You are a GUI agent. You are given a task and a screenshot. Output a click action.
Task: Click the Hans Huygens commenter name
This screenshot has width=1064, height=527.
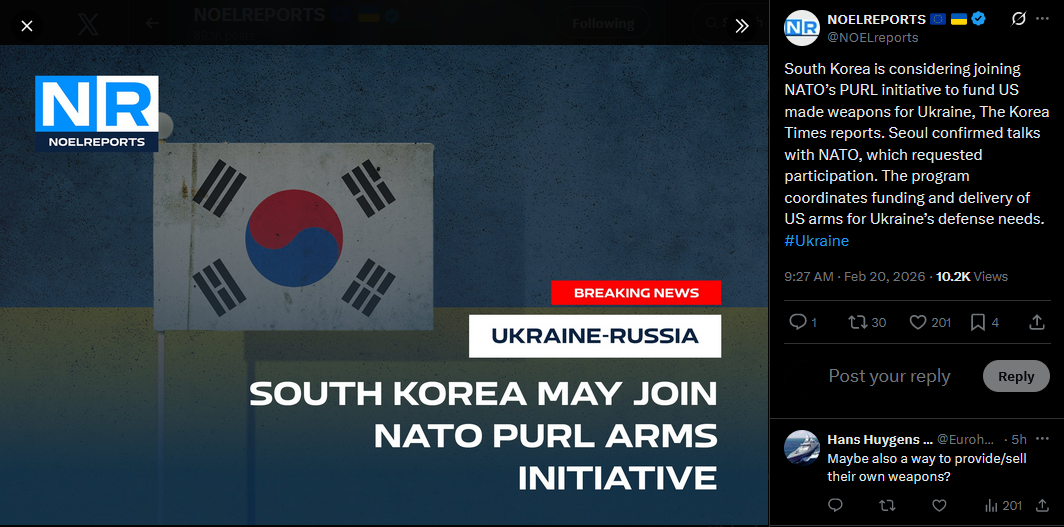point(879,440)
